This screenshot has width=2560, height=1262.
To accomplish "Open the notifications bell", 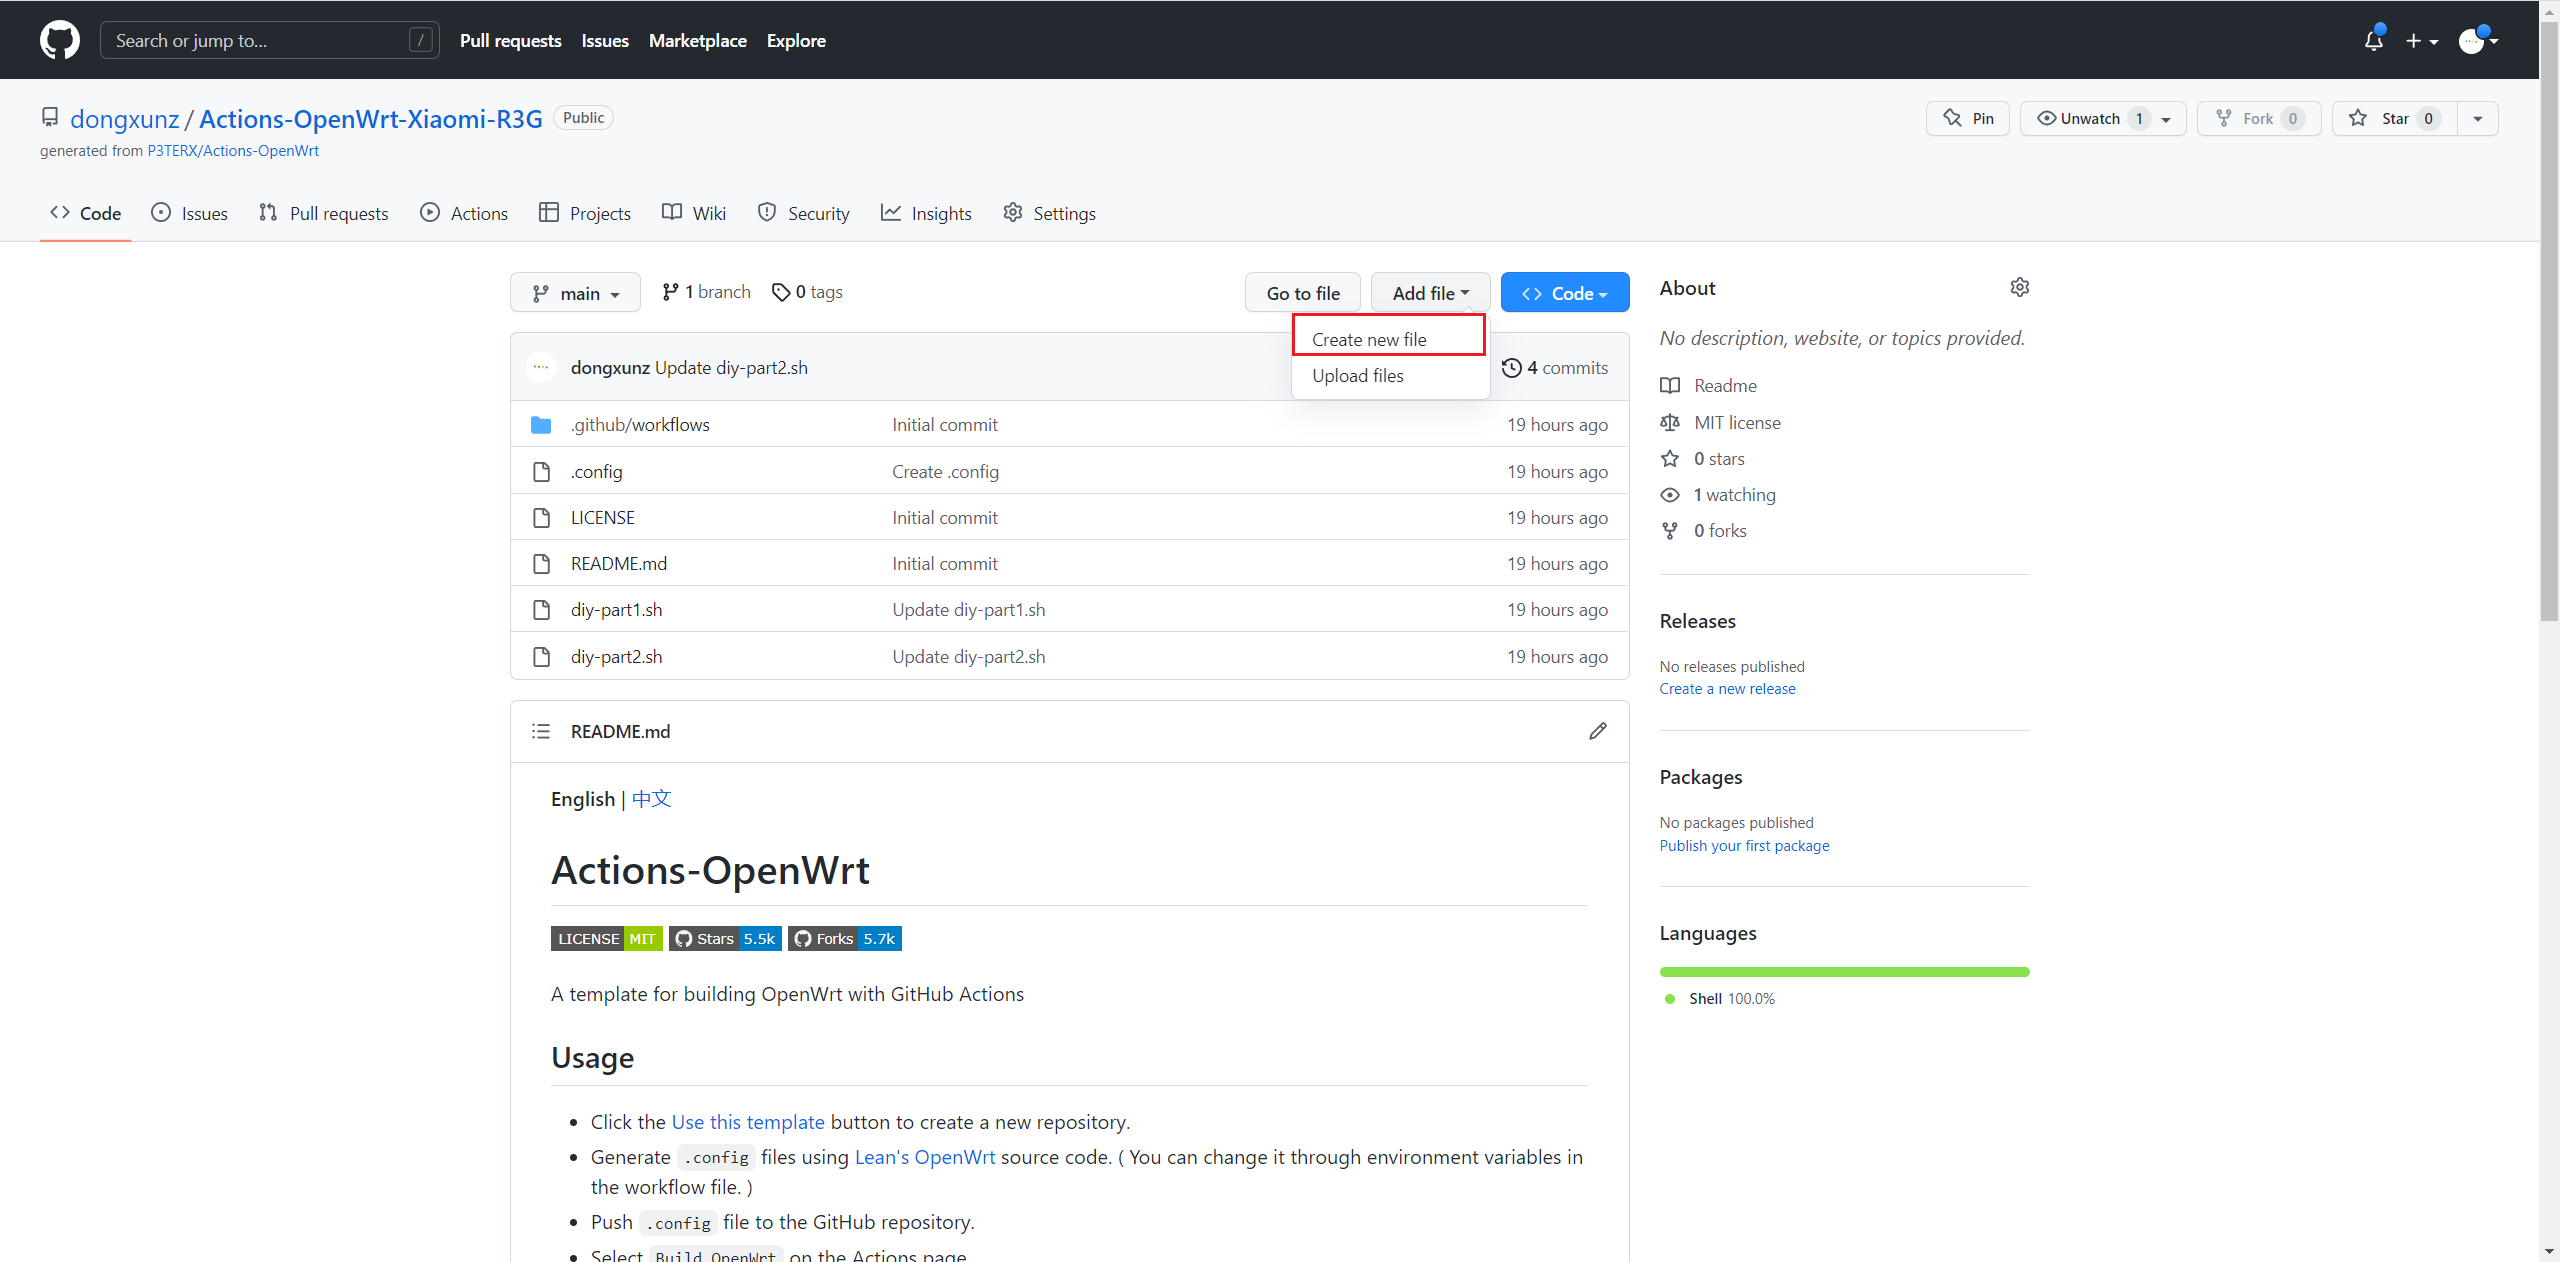I will pos(2374,40).
